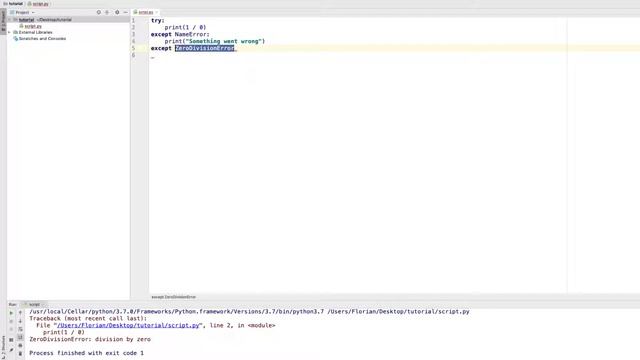Toggle scroll to end in Run console

(x=20, y=338)
